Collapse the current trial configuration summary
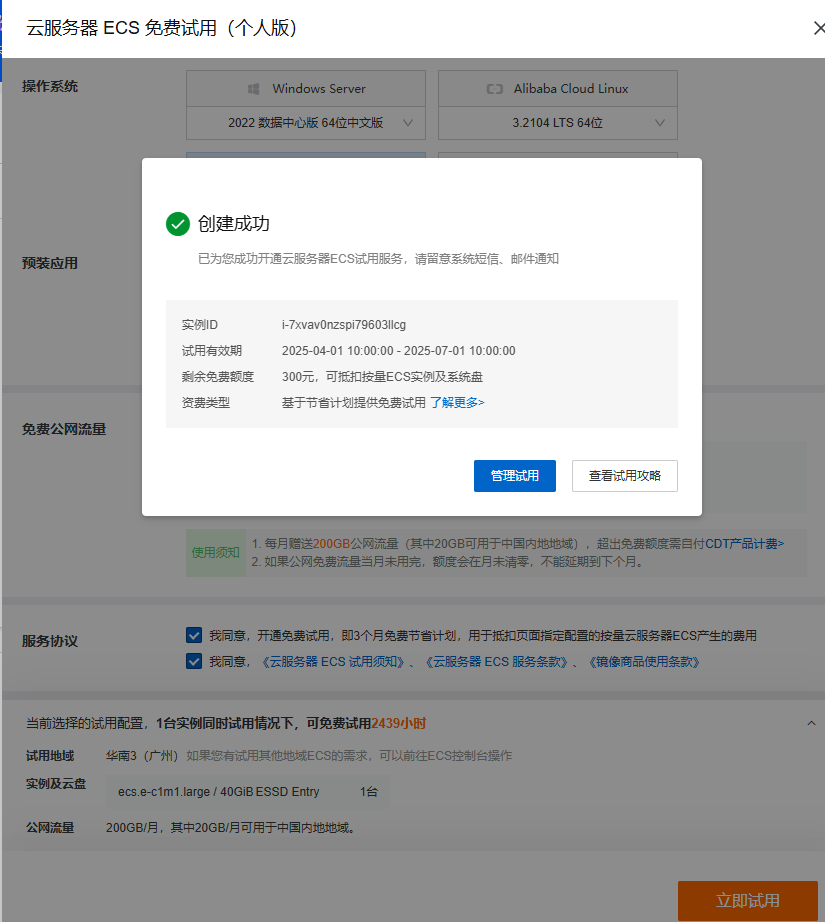 [809, 722]
